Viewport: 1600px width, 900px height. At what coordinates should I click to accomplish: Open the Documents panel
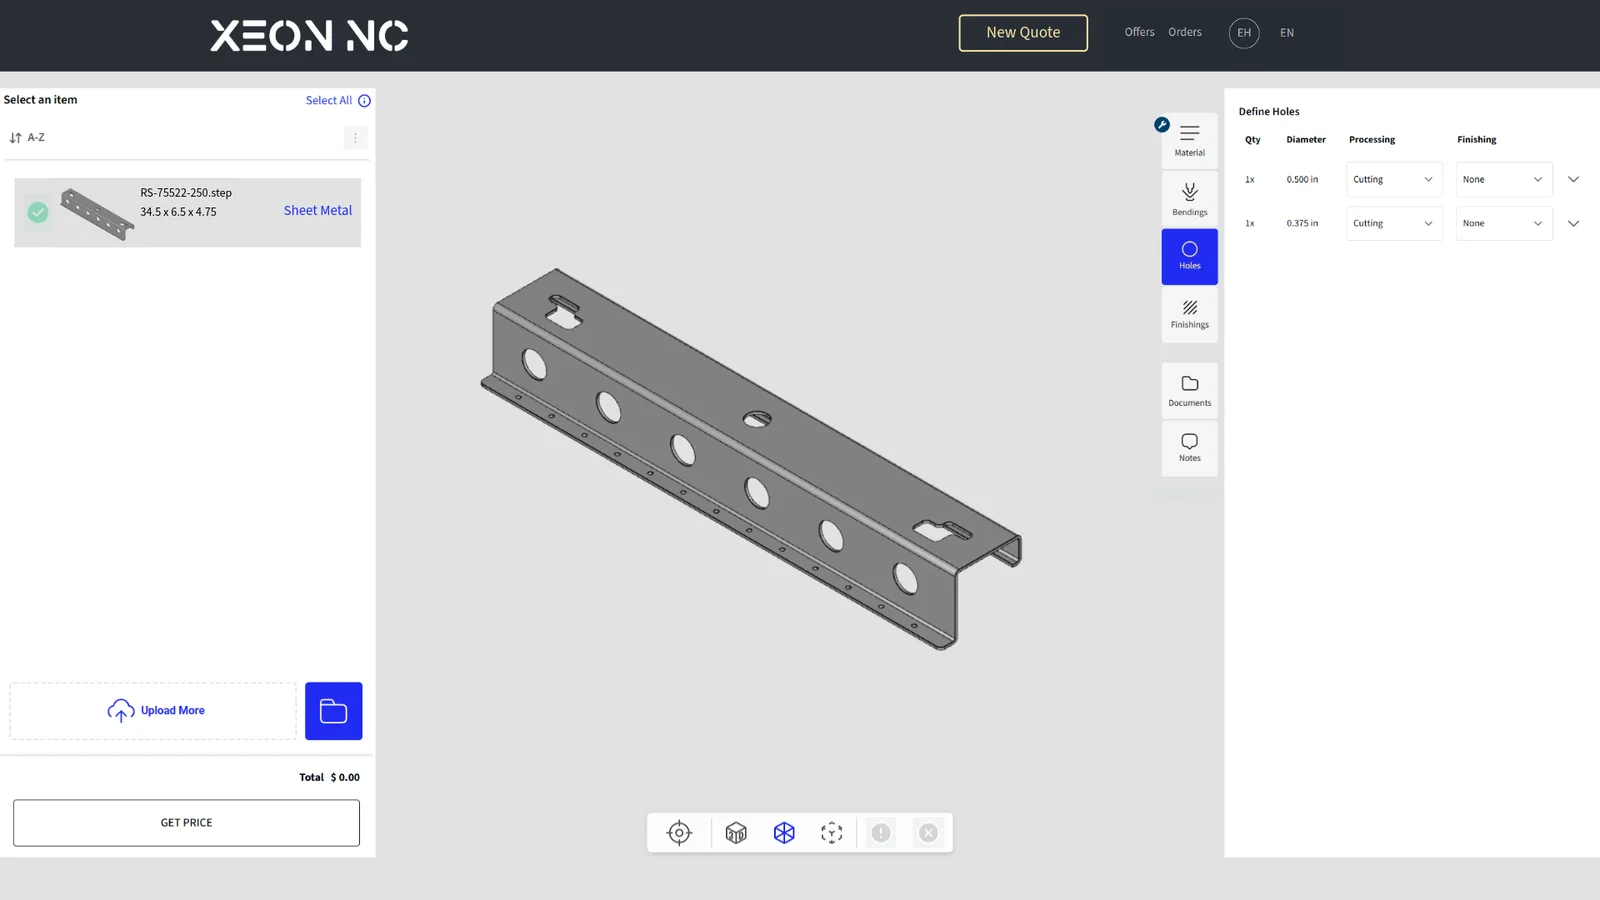pyautogui.click(x=1189, y=390)
